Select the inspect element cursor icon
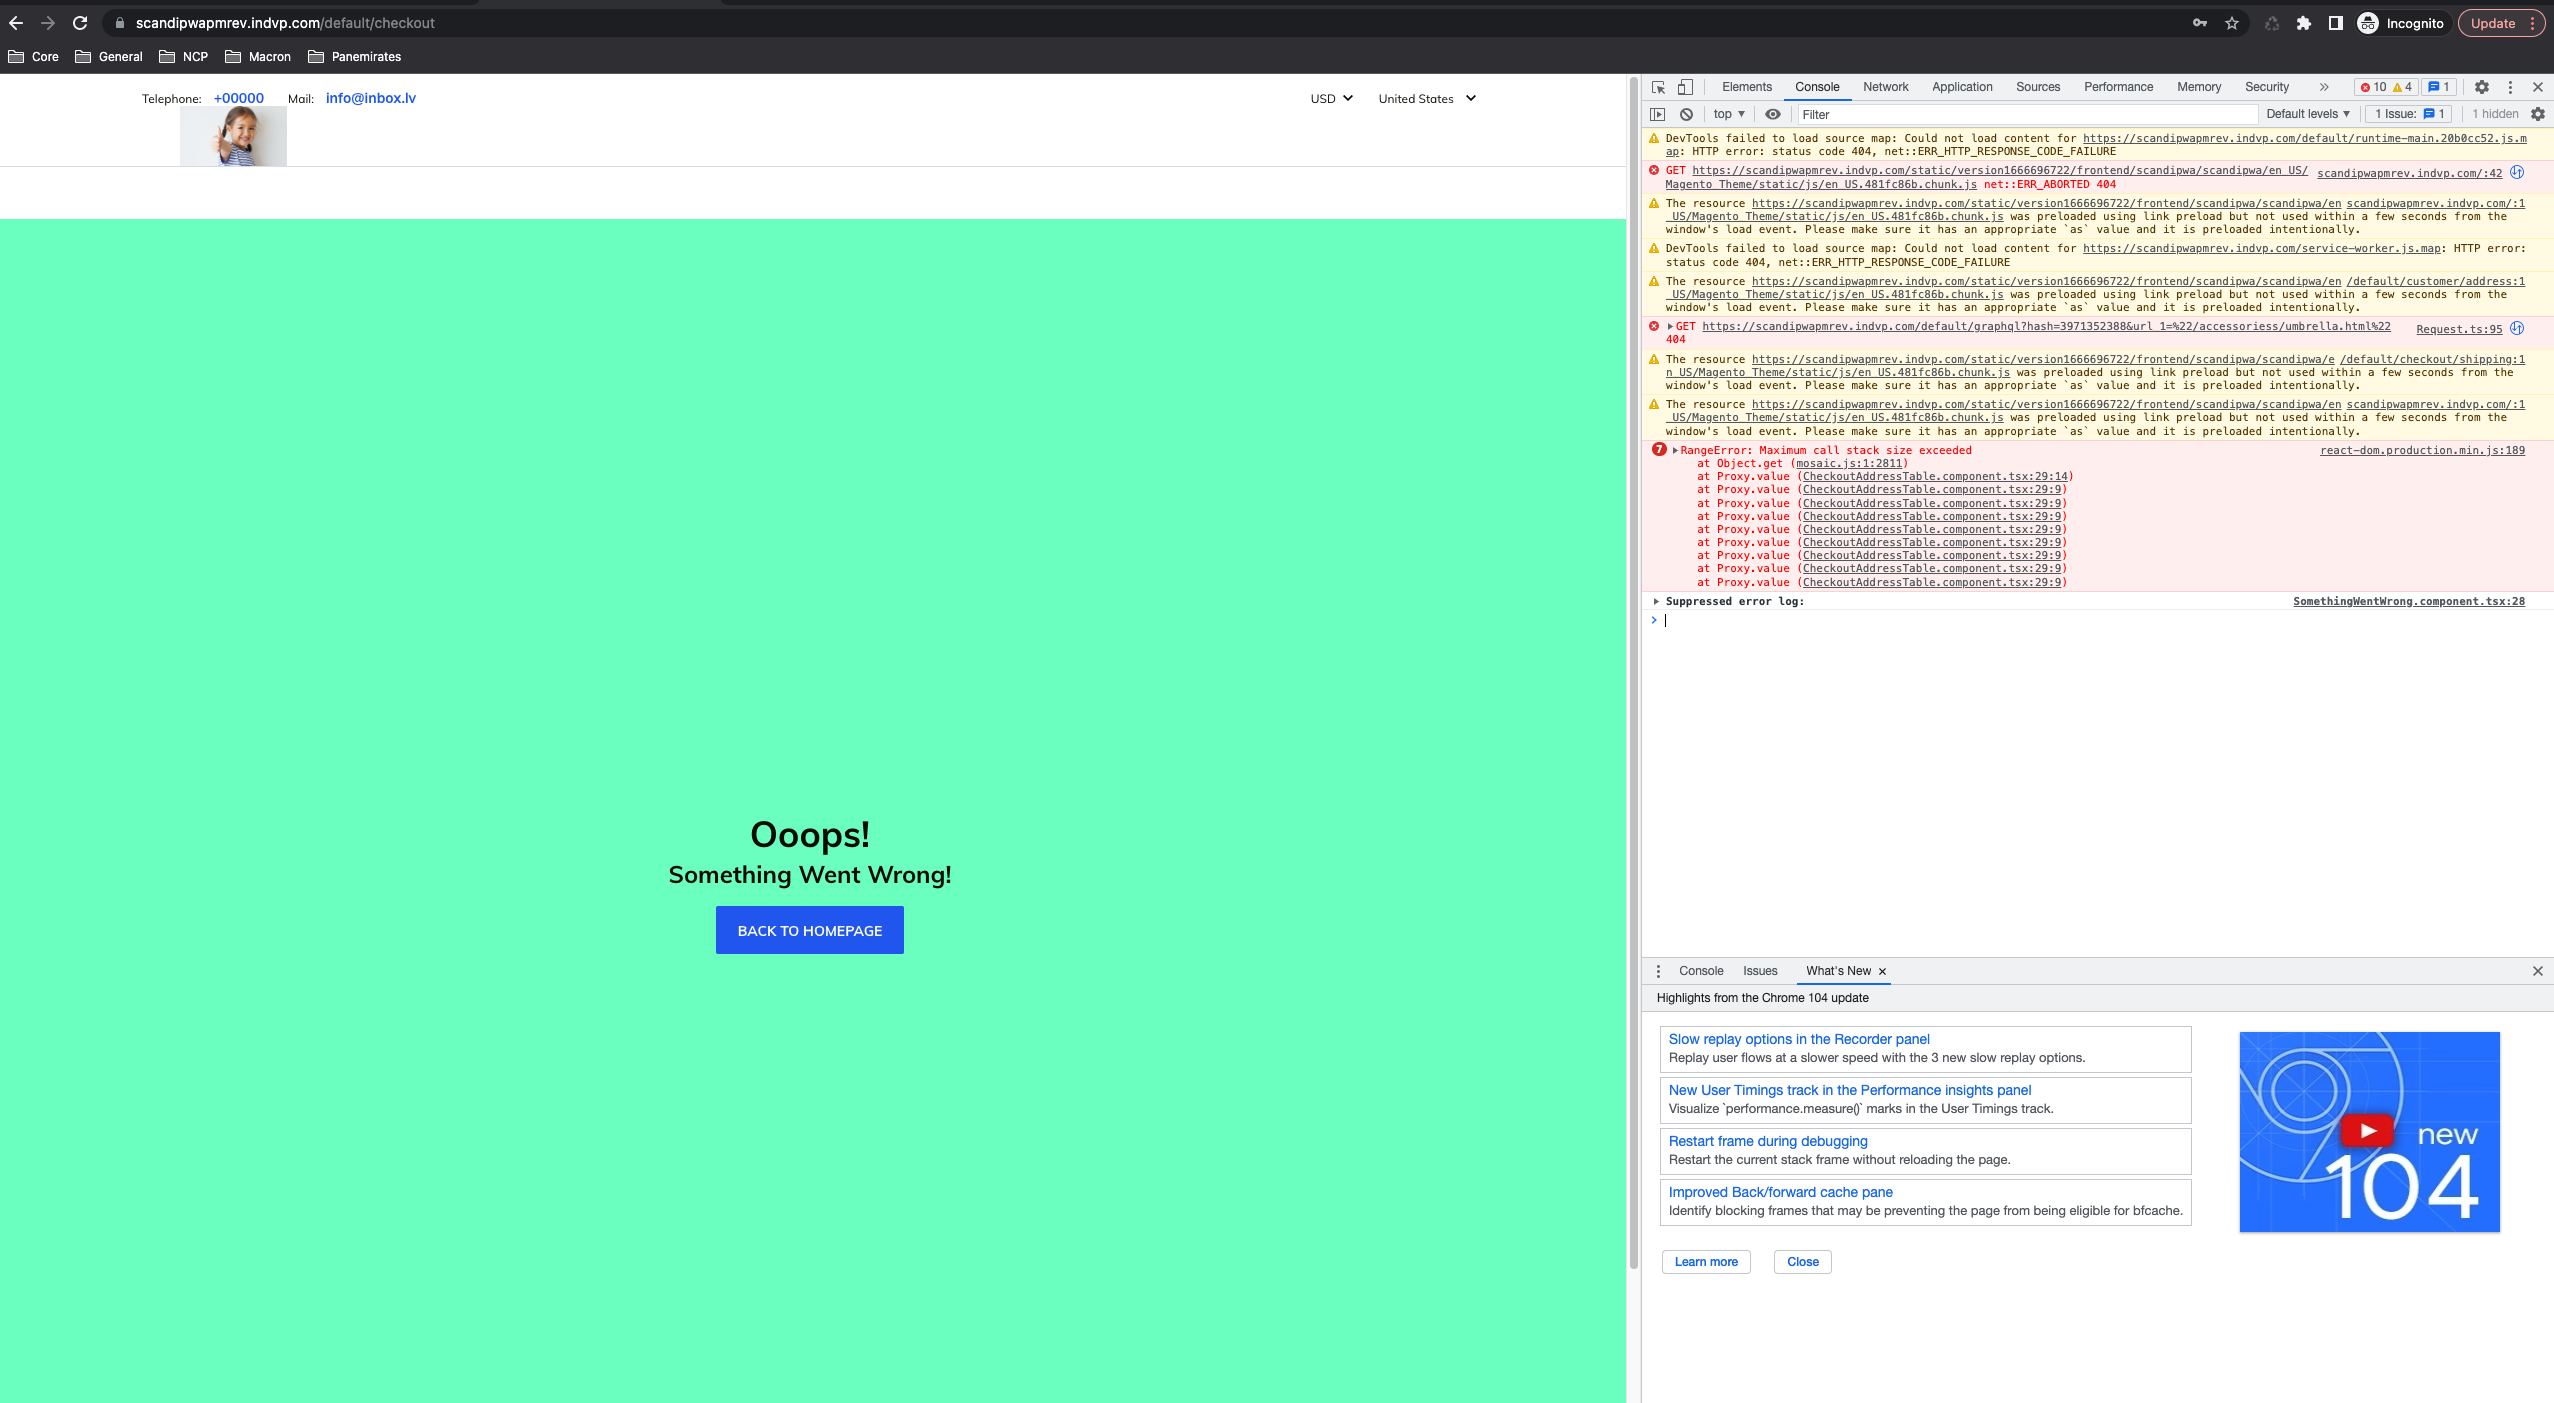 click(1659, 87)
